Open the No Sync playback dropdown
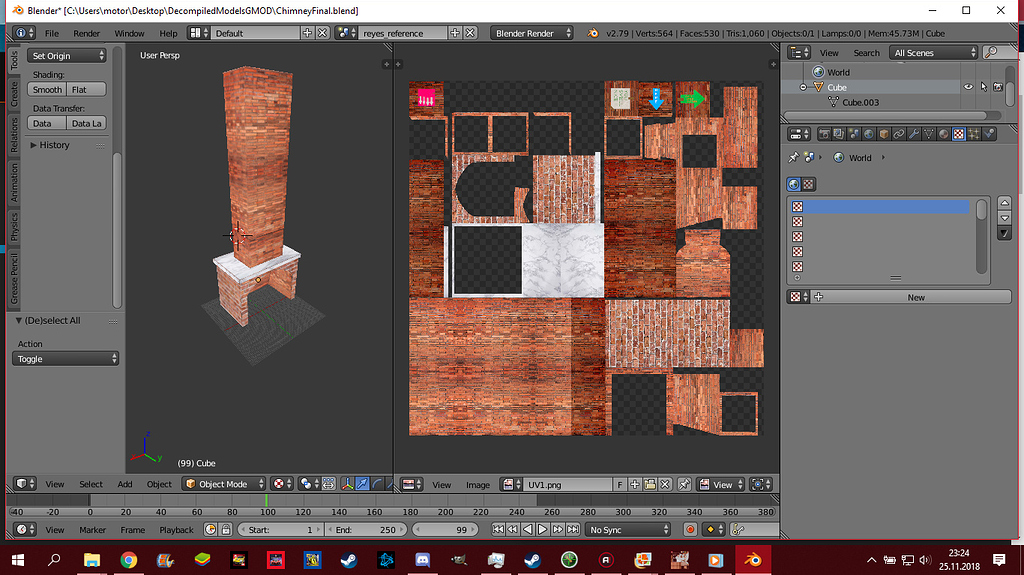 coord(628,529)
